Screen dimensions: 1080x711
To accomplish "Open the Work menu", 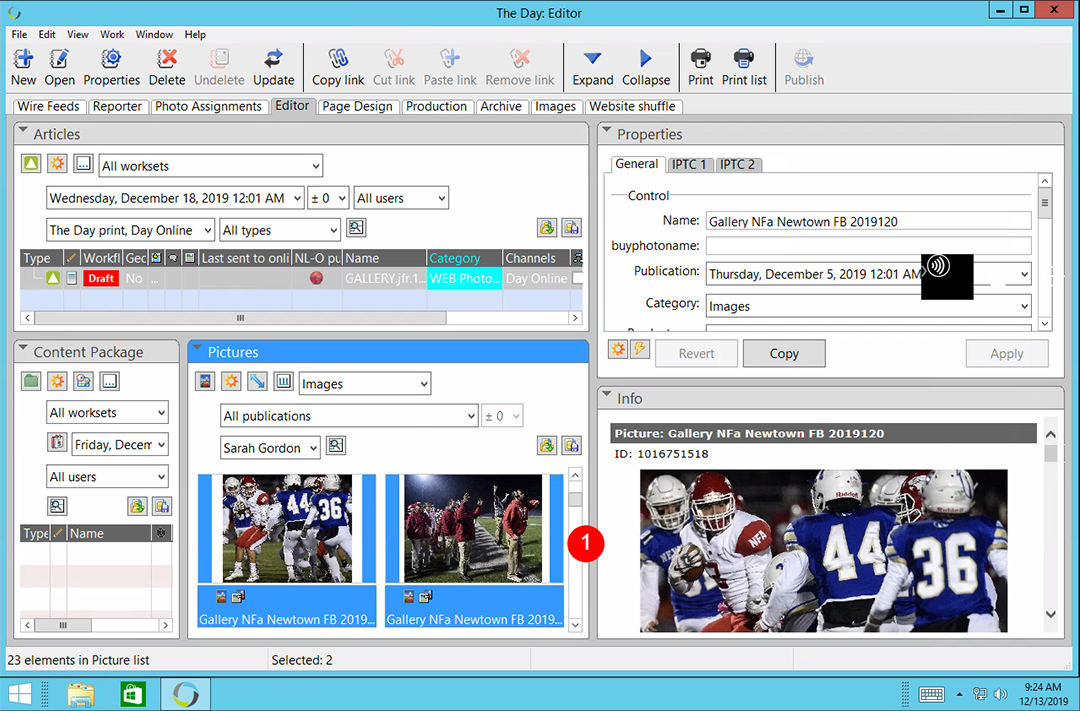I will [112, 34].
